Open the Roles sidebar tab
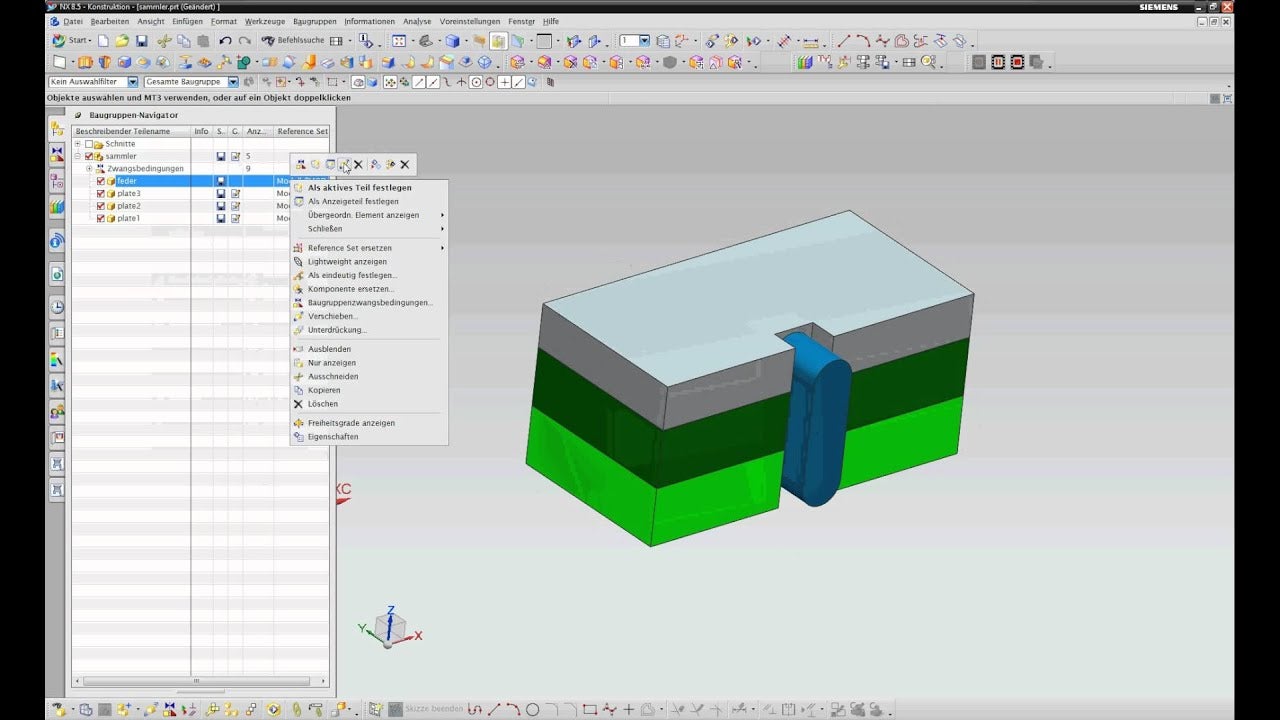 57,411
